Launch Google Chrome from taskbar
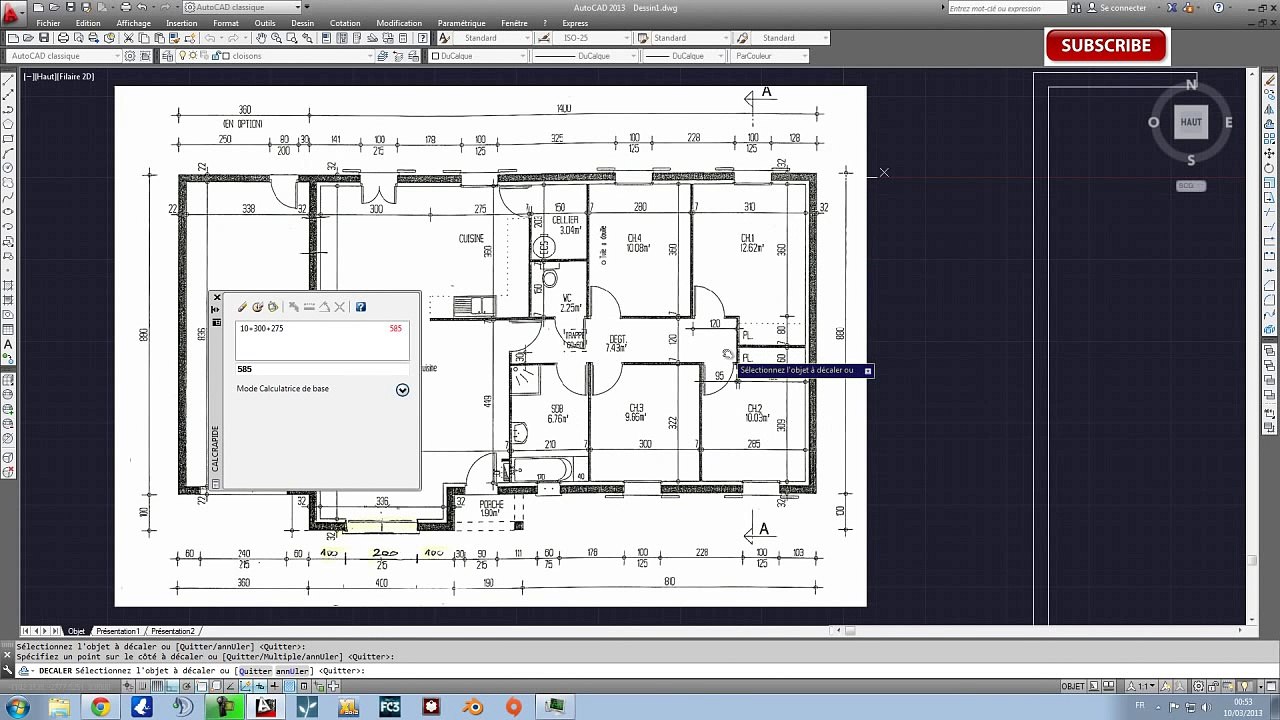Screen dimensions: 1280x720 [x=100, y=707]
